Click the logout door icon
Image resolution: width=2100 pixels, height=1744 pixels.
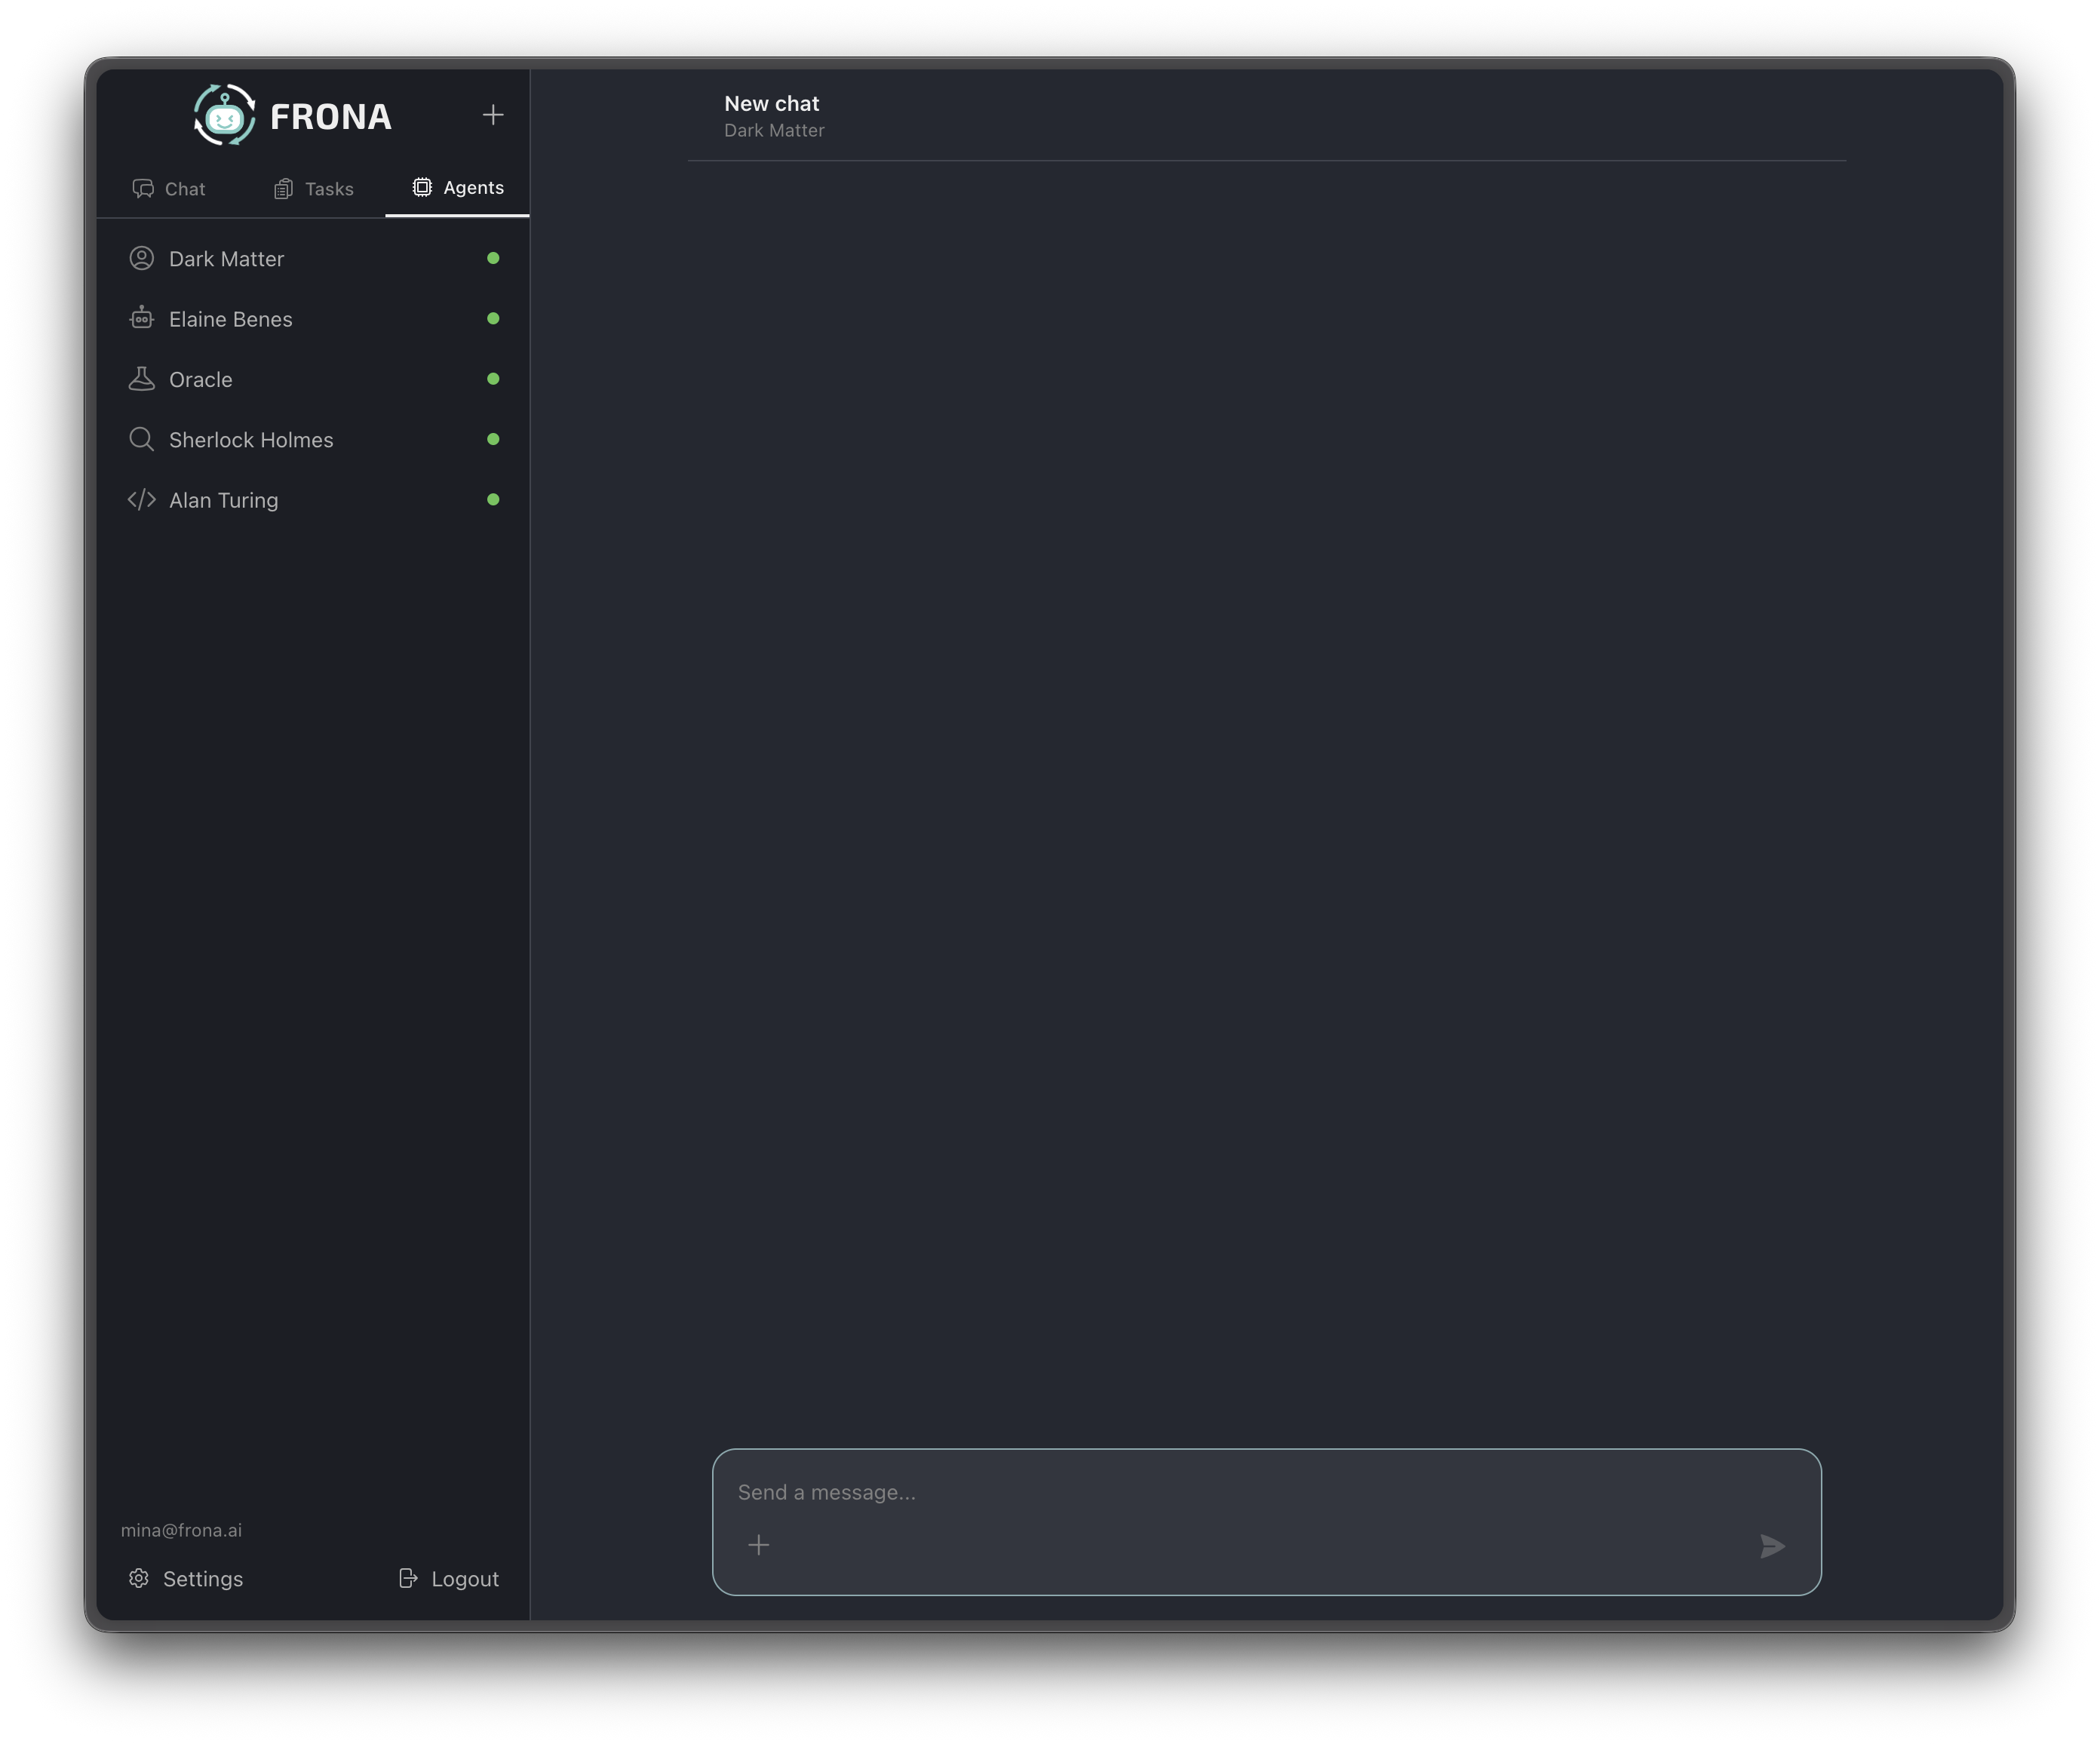409,1578
